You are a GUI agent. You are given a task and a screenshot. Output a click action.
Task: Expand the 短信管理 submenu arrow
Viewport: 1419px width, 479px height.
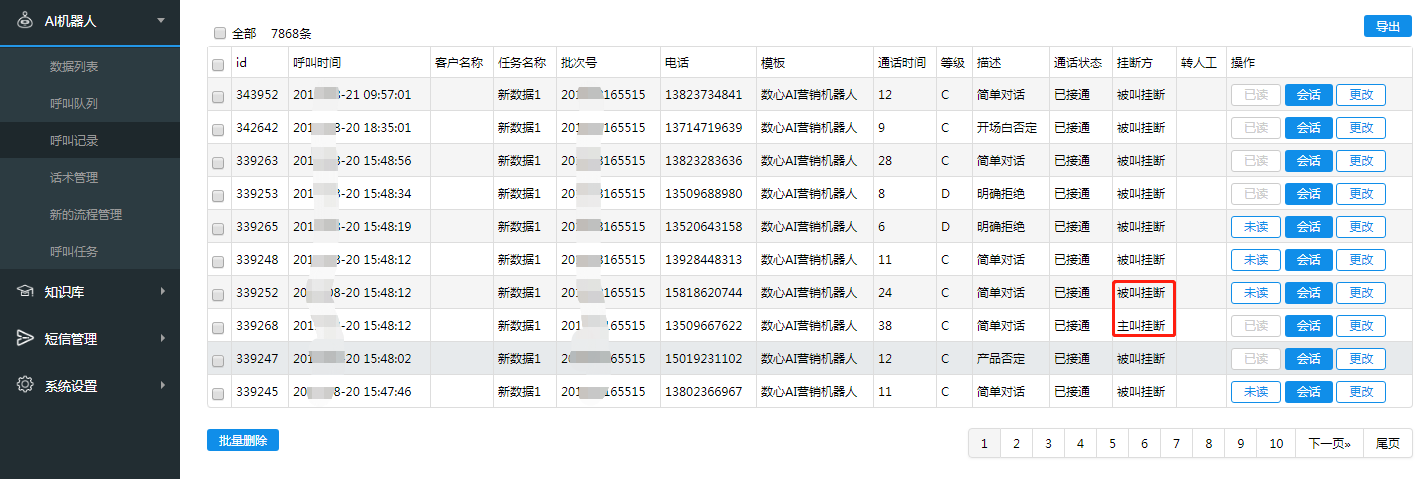(162, 338)
